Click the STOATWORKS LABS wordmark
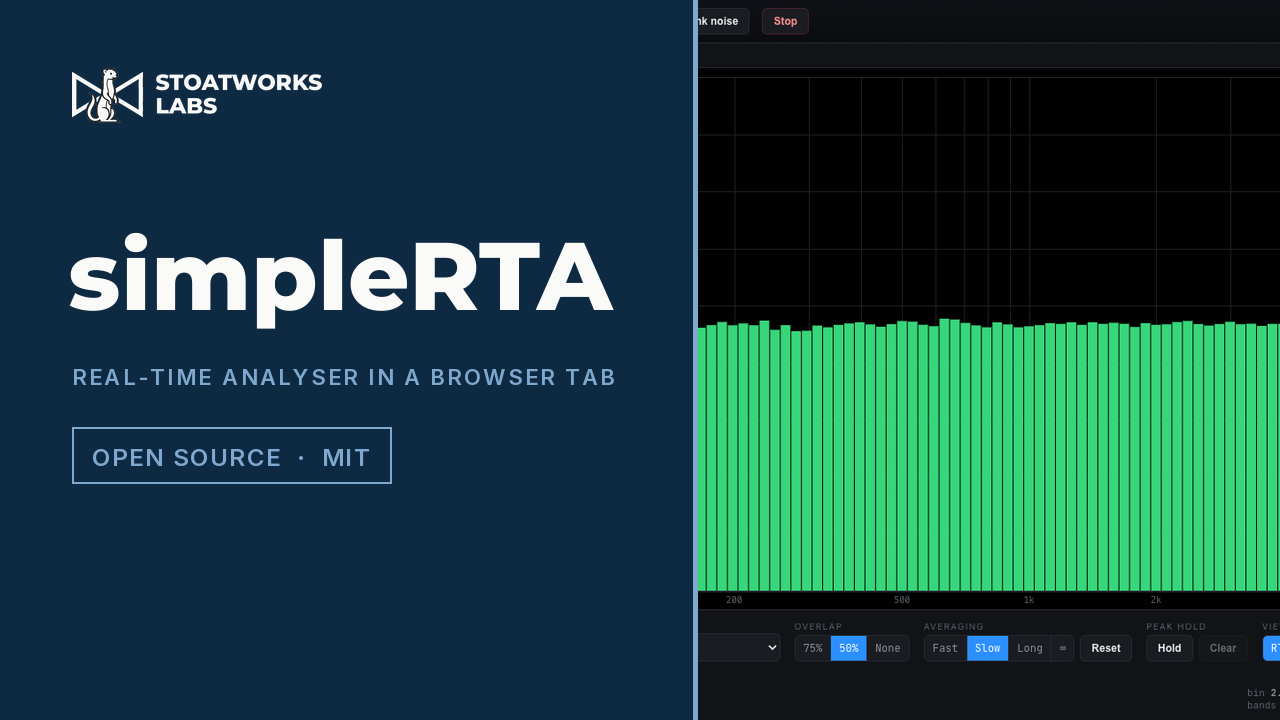 coord(239,94)
